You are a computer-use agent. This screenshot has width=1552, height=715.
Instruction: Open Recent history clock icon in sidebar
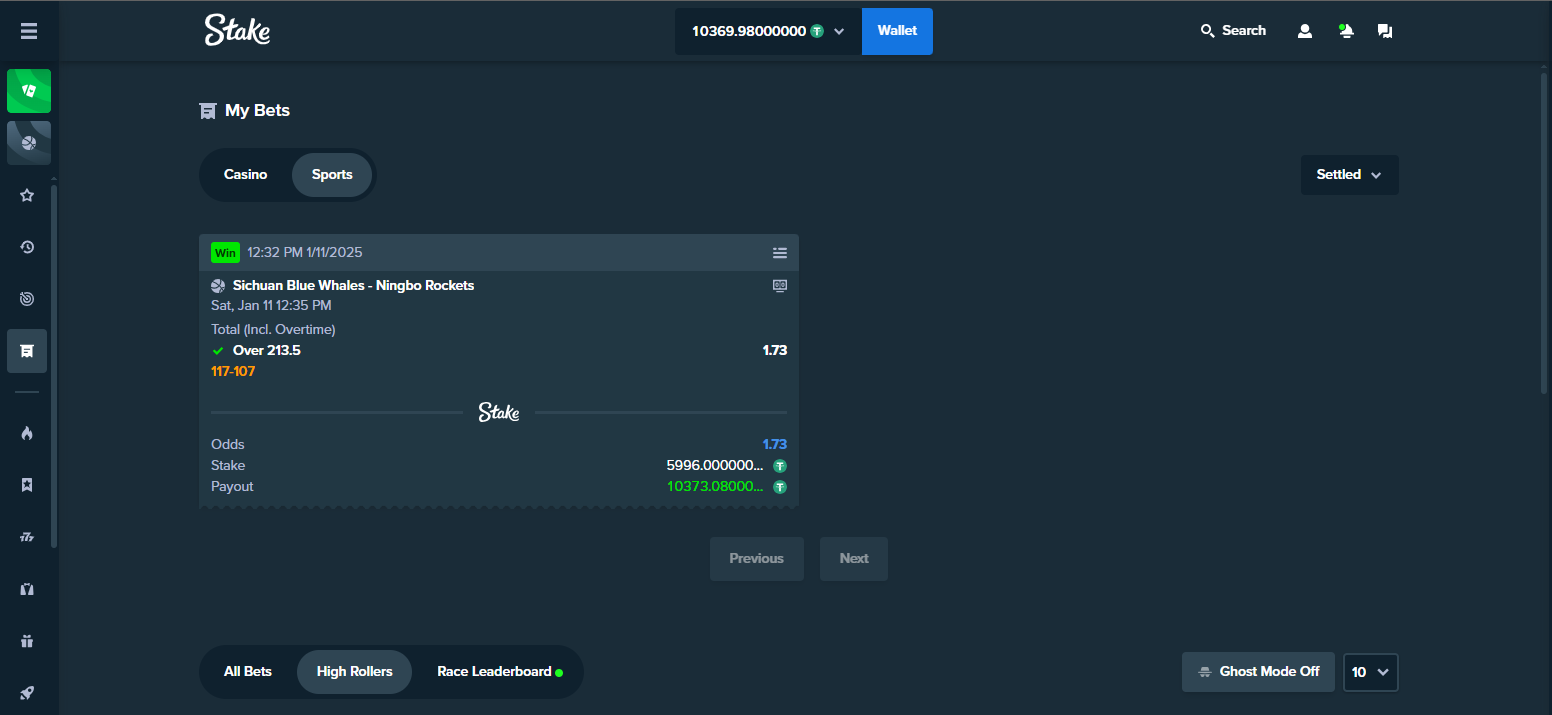[x=28, y=247]
